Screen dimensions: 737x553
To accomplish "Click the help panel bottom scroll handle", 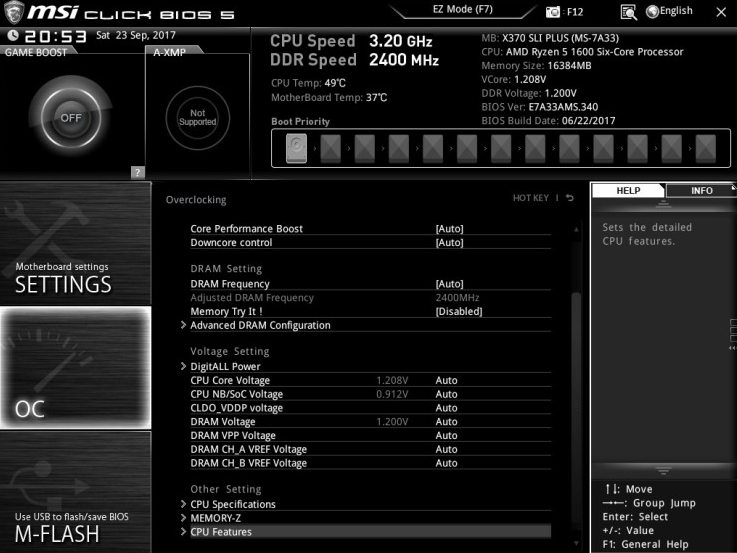I will coord(663,470).
